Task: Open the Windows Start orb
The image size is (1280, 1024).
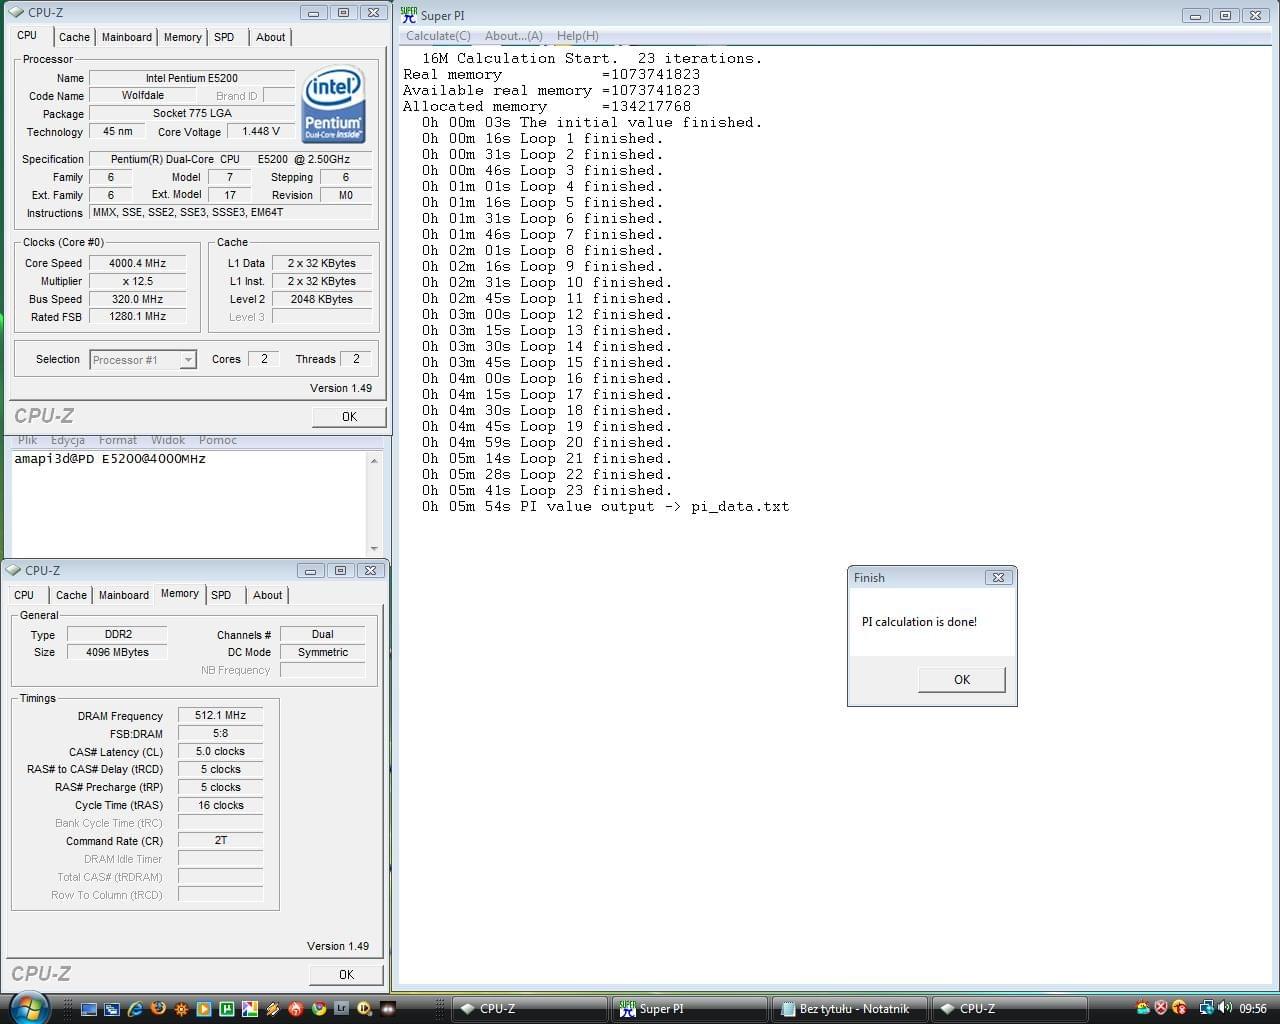Action: click(x=29, y=1008)
